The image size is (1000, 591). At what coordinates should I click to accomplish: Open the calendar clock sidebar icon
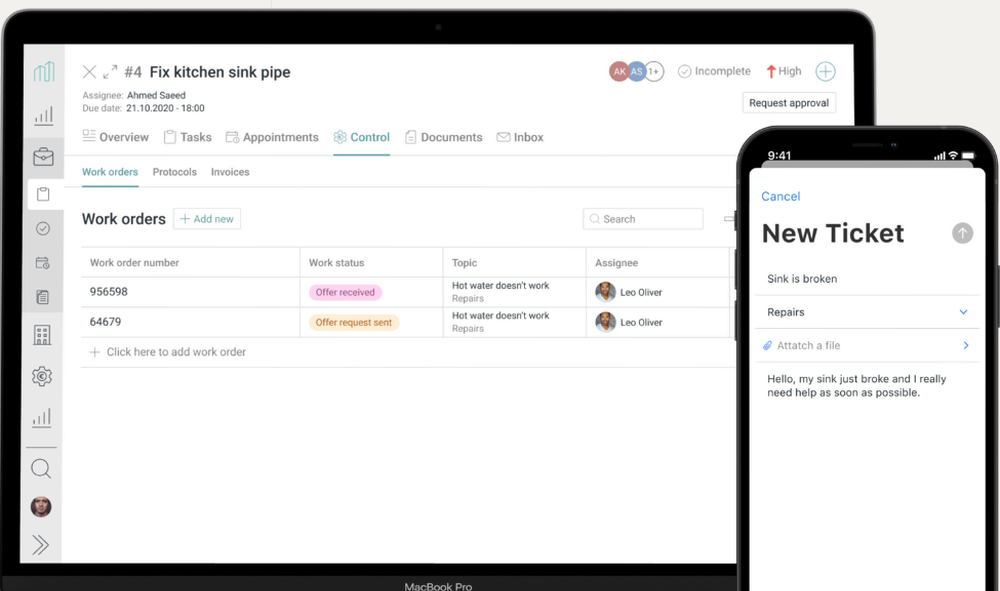43,263
